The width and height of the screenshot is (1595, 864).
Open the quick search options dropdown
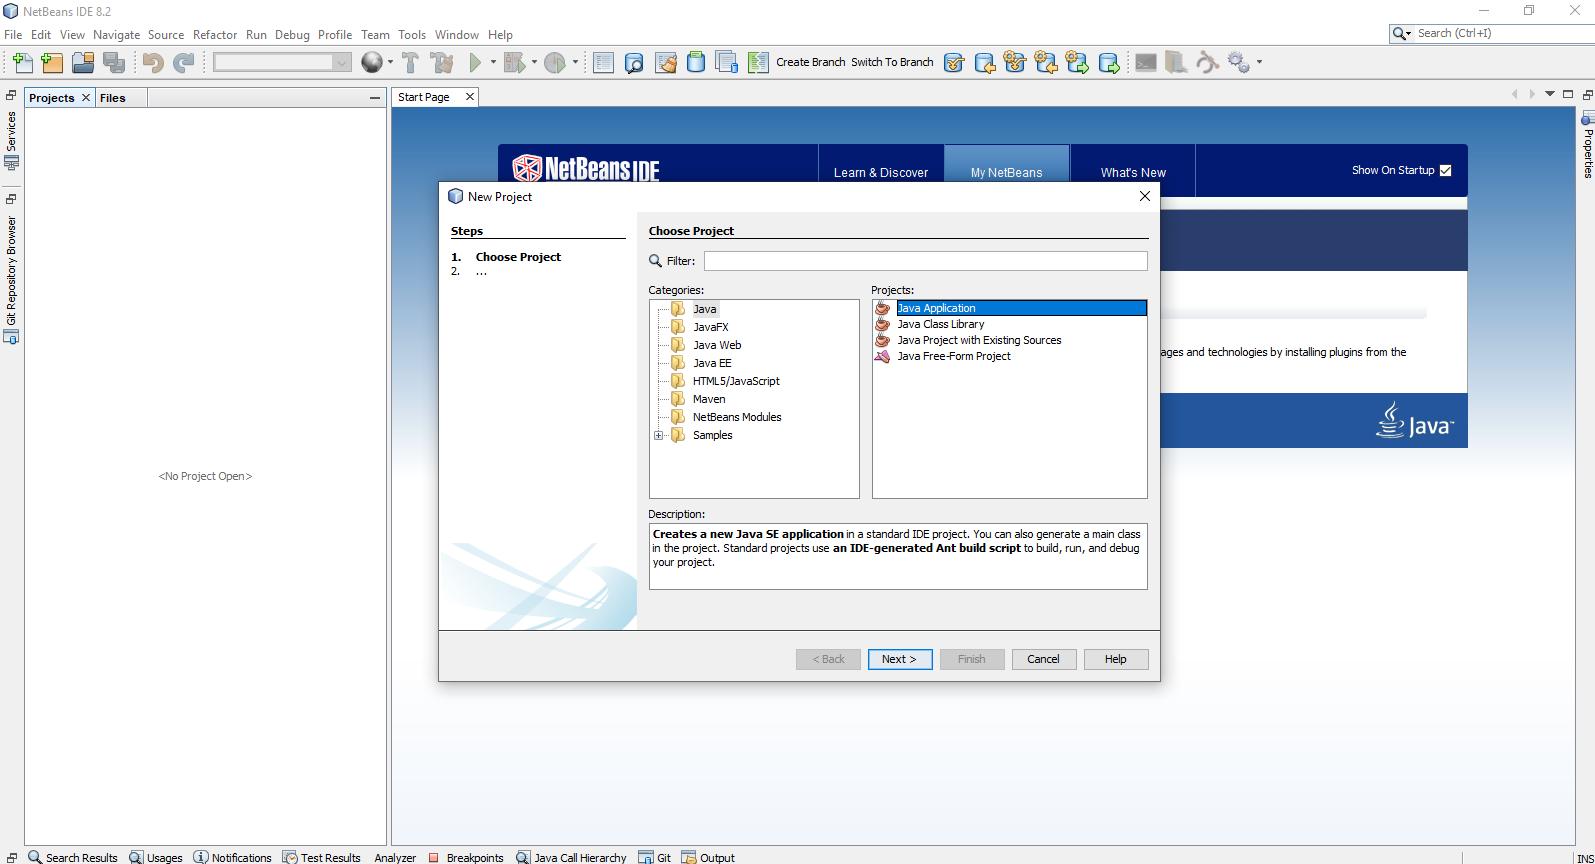pyautogui.click(x=1402, y=34)
